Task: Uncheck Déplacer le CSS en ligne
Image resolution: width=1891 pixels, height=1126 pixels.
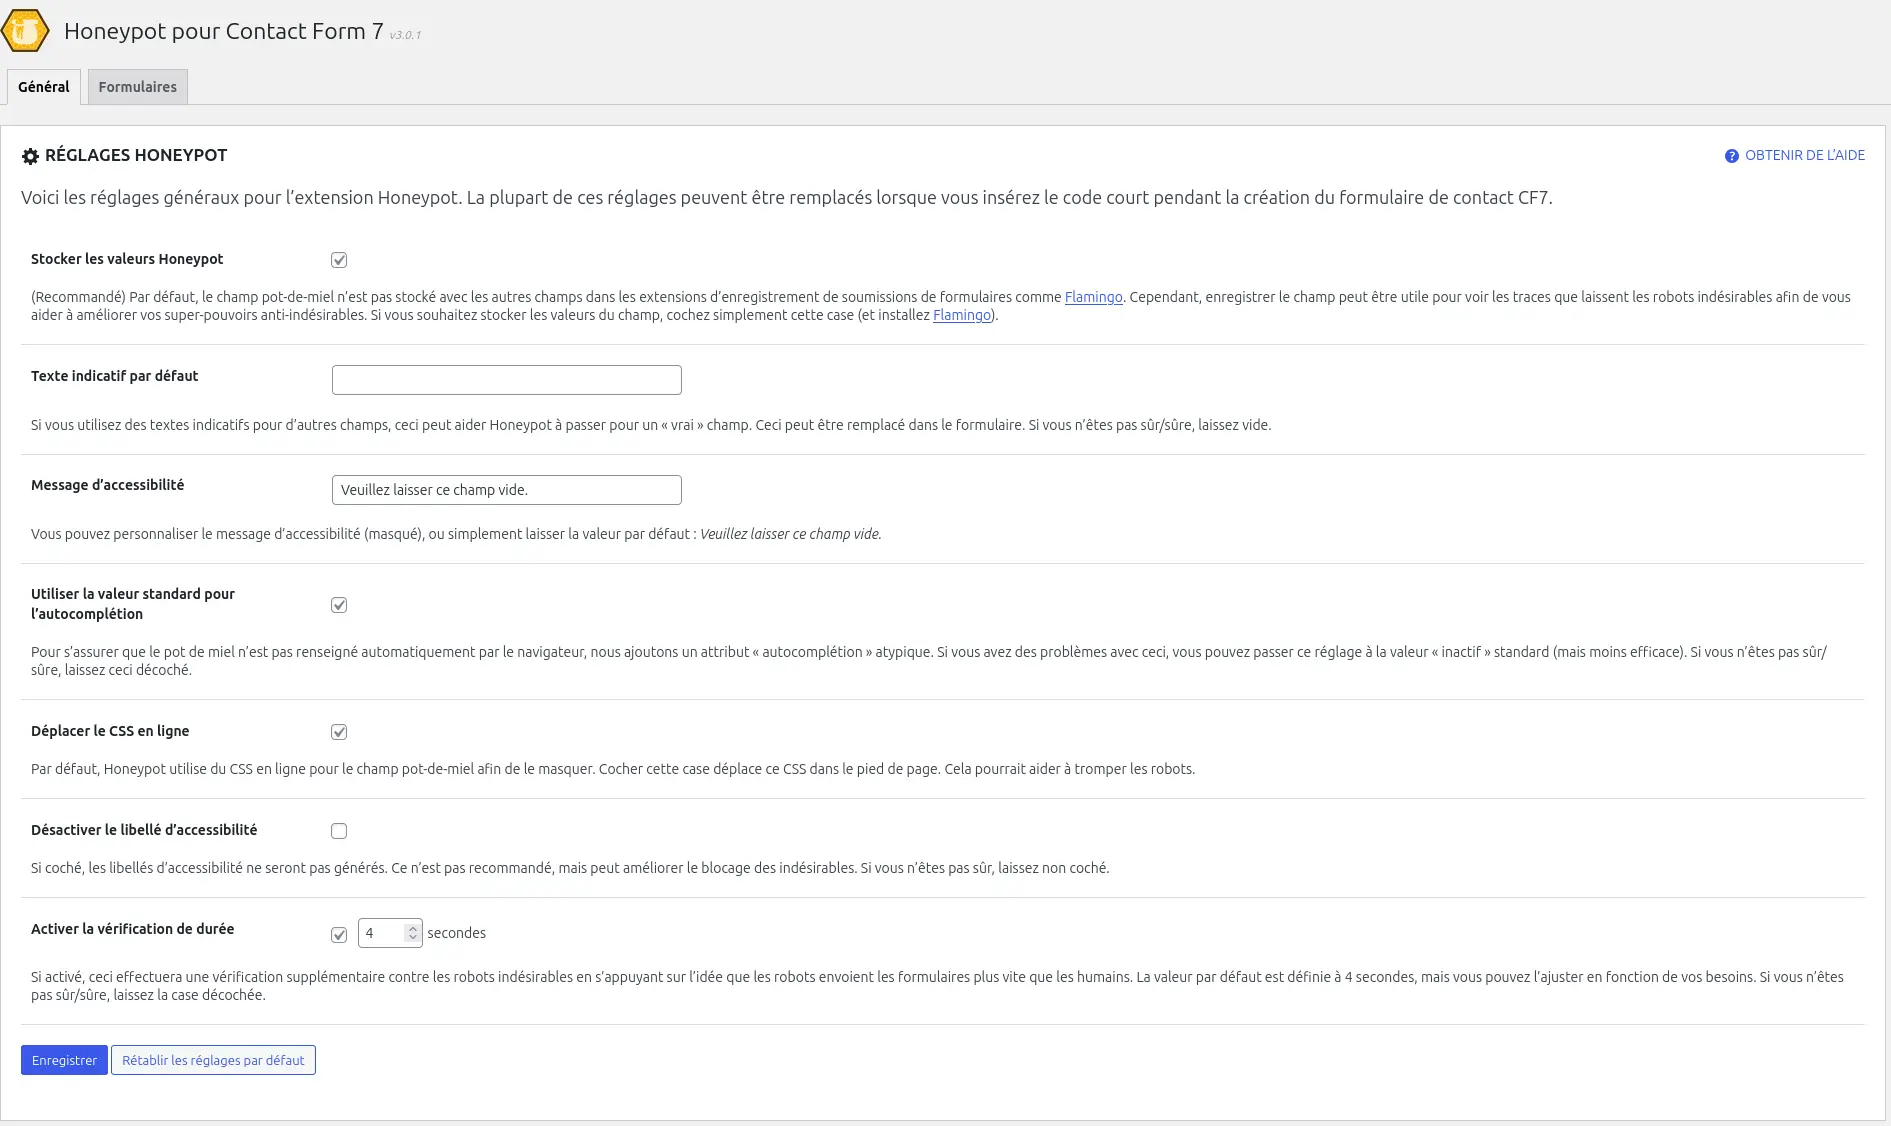Action: coord(339,732)
